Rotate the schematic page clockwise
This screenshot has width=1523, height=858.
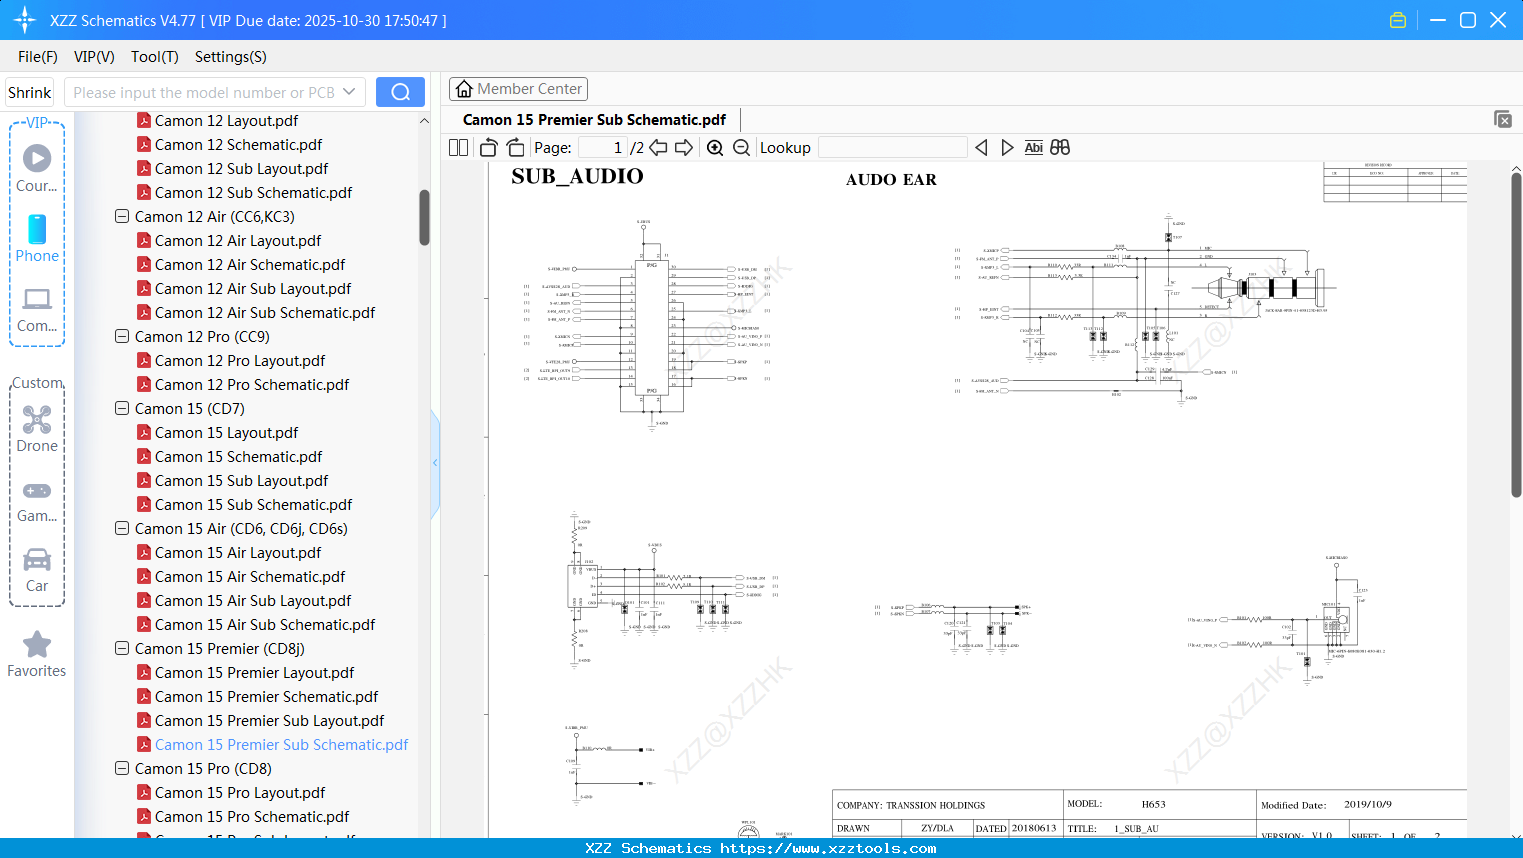coord(515,147)
